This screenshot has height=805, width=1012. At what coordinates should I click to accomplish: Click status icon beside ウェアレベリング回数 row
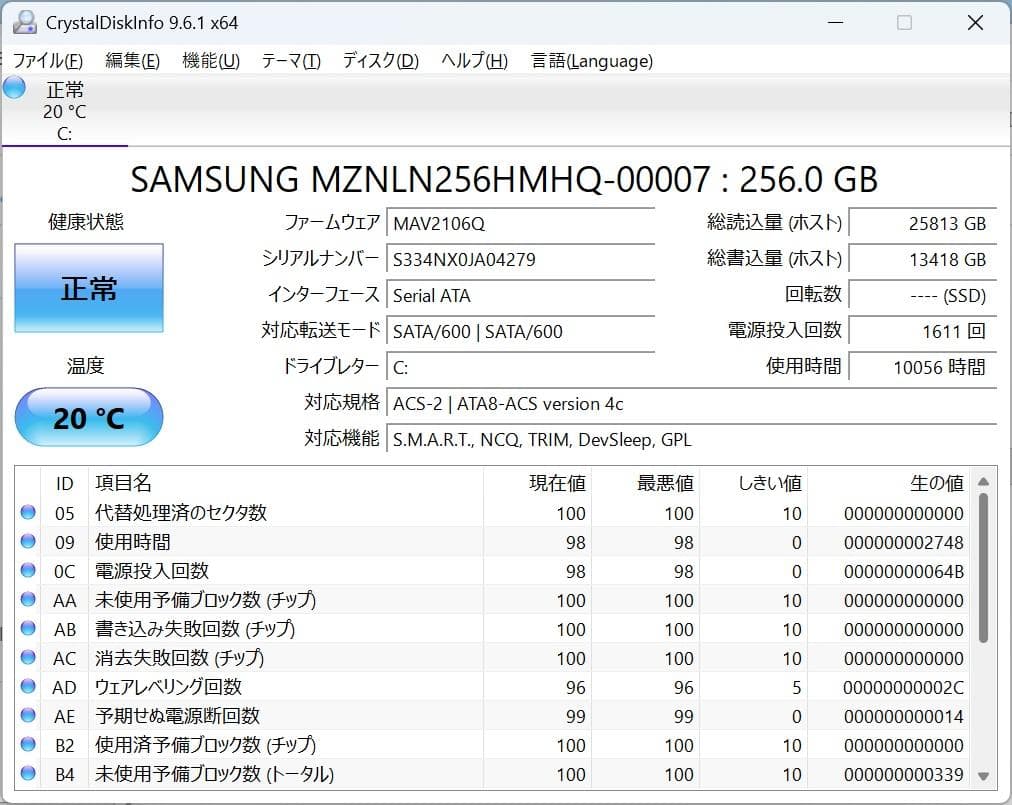pos(30,687)
